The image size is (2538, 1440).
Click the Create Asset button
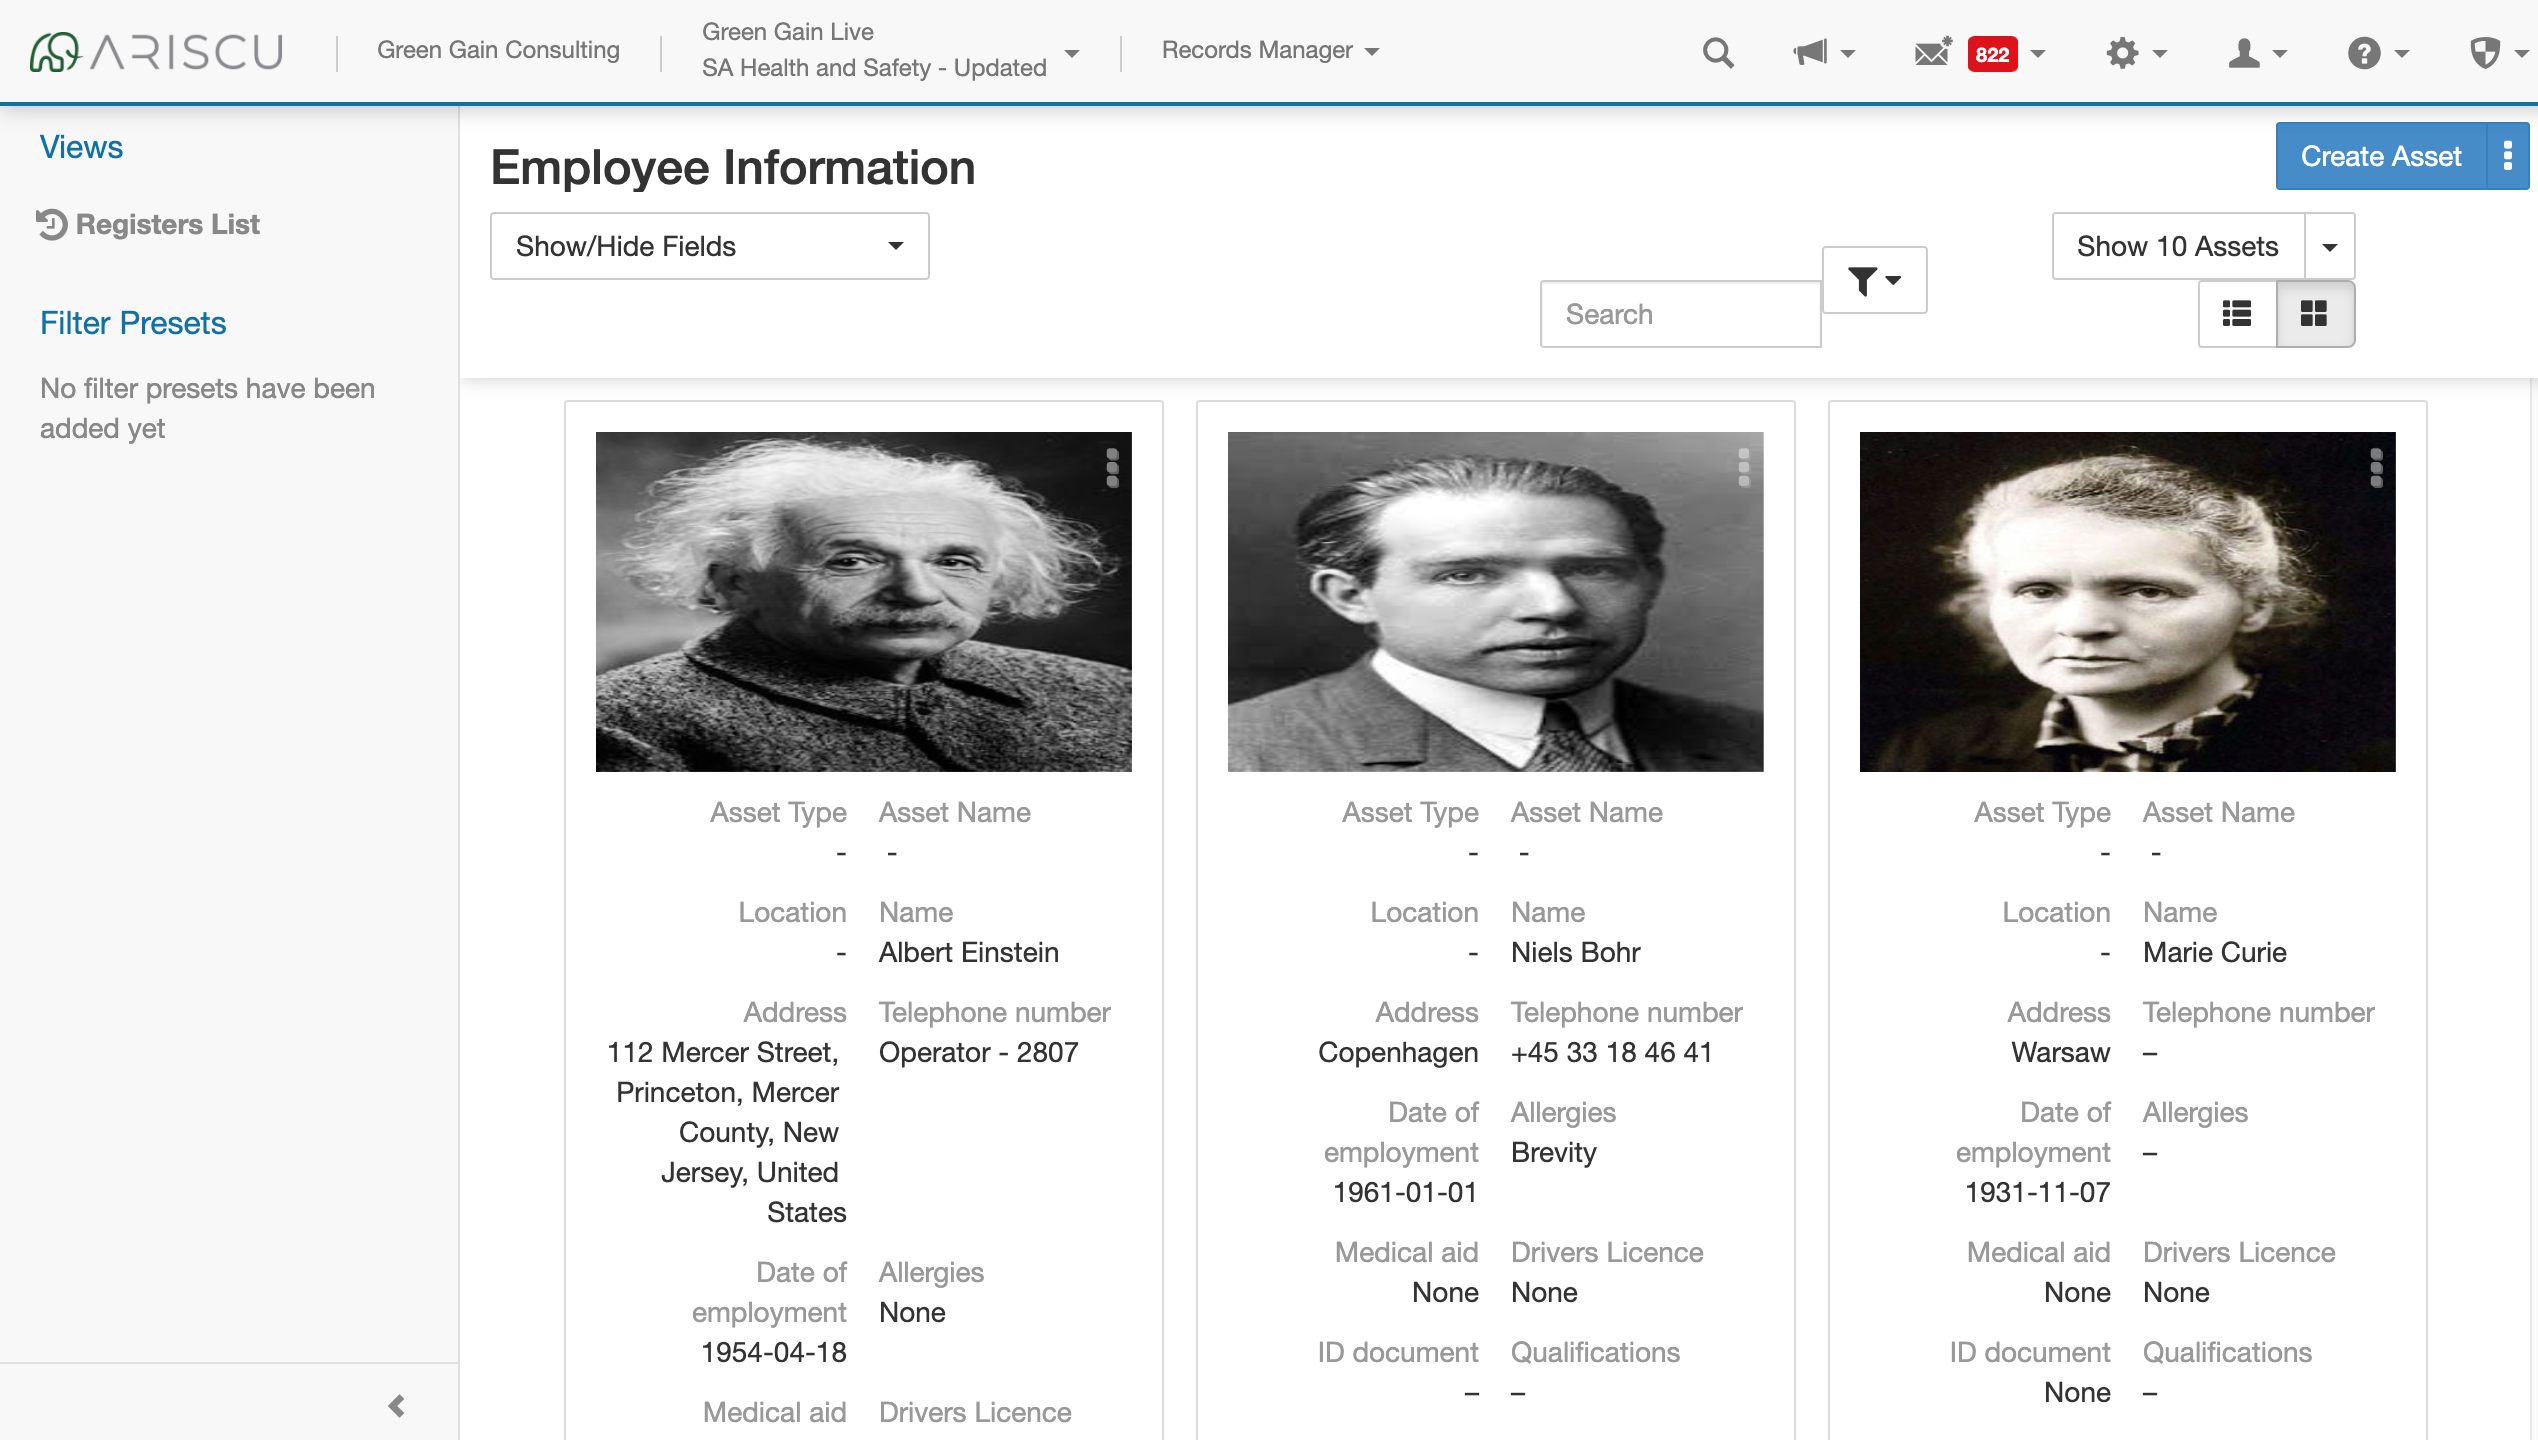click(x=2380, y=156)
